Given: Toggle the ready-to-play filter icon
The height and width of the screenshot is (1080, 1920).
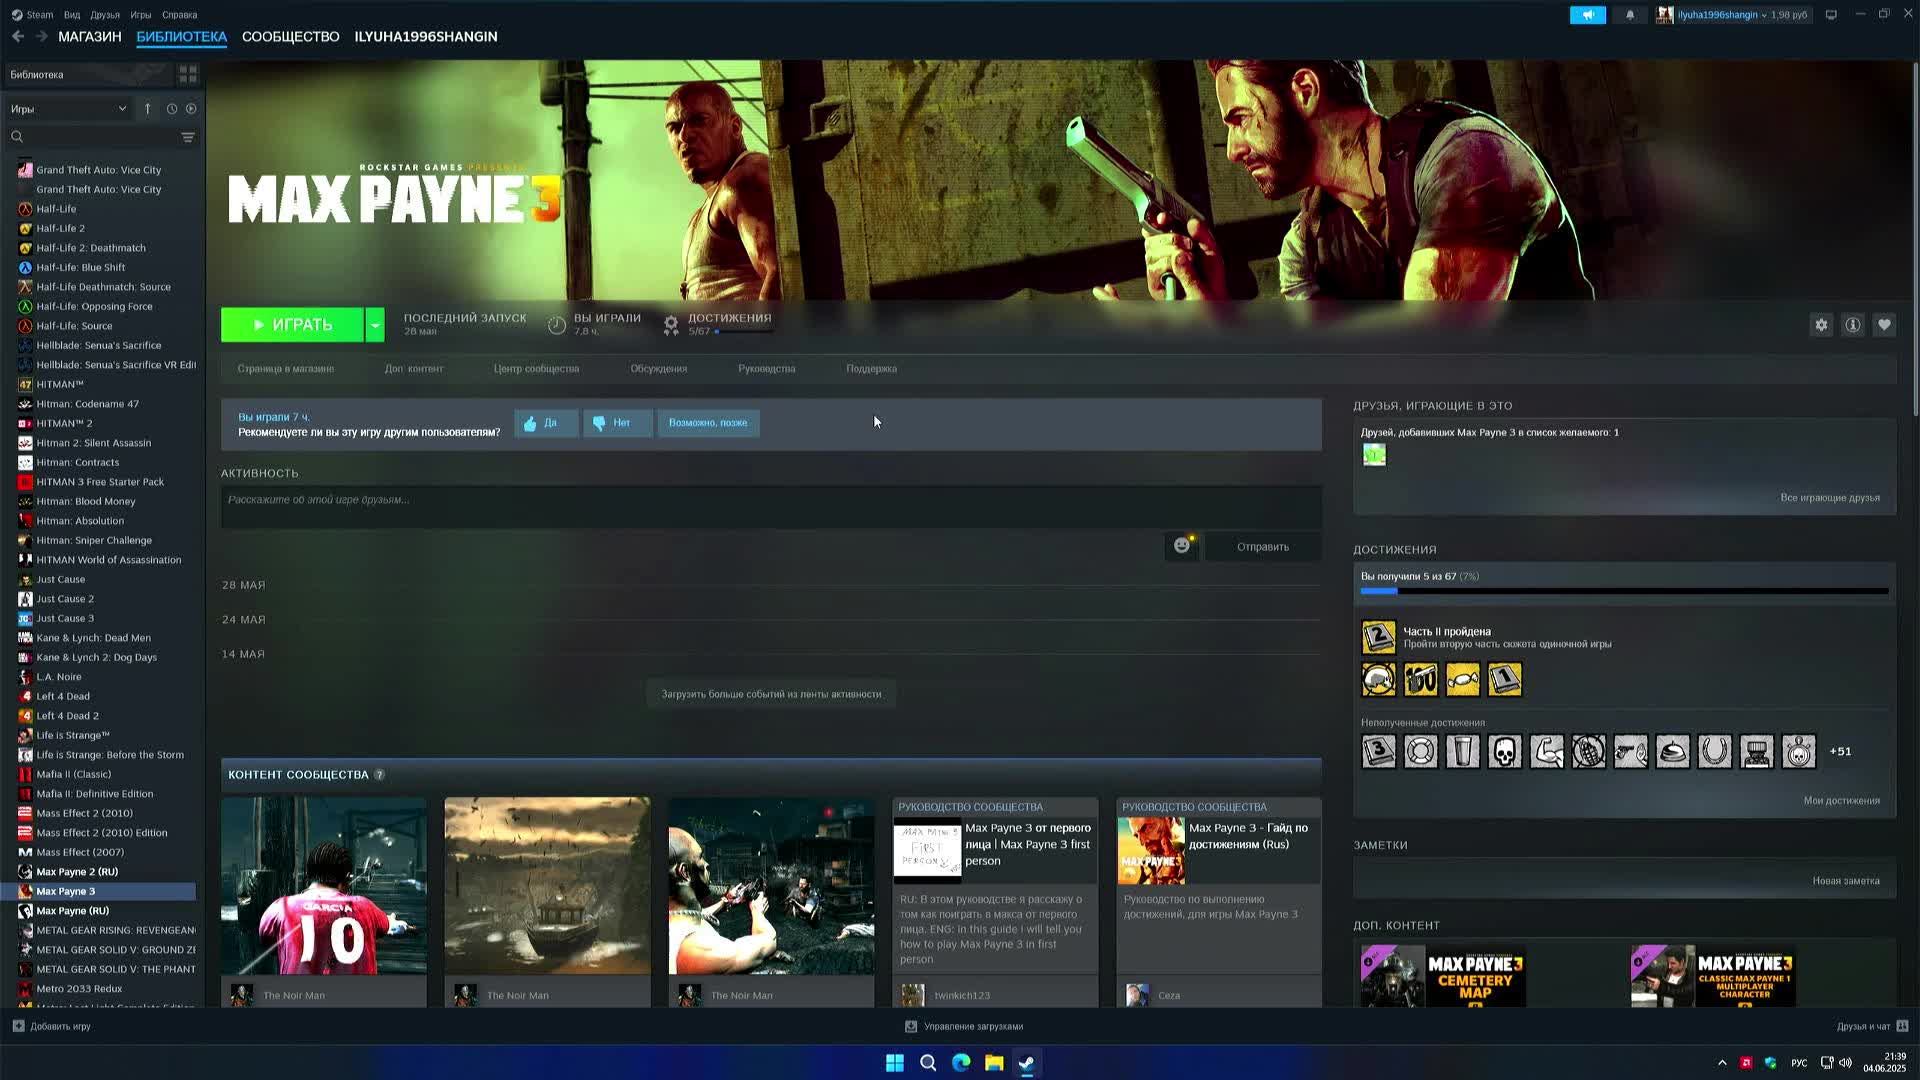Looking at the screenshot, I should [191, 109].
